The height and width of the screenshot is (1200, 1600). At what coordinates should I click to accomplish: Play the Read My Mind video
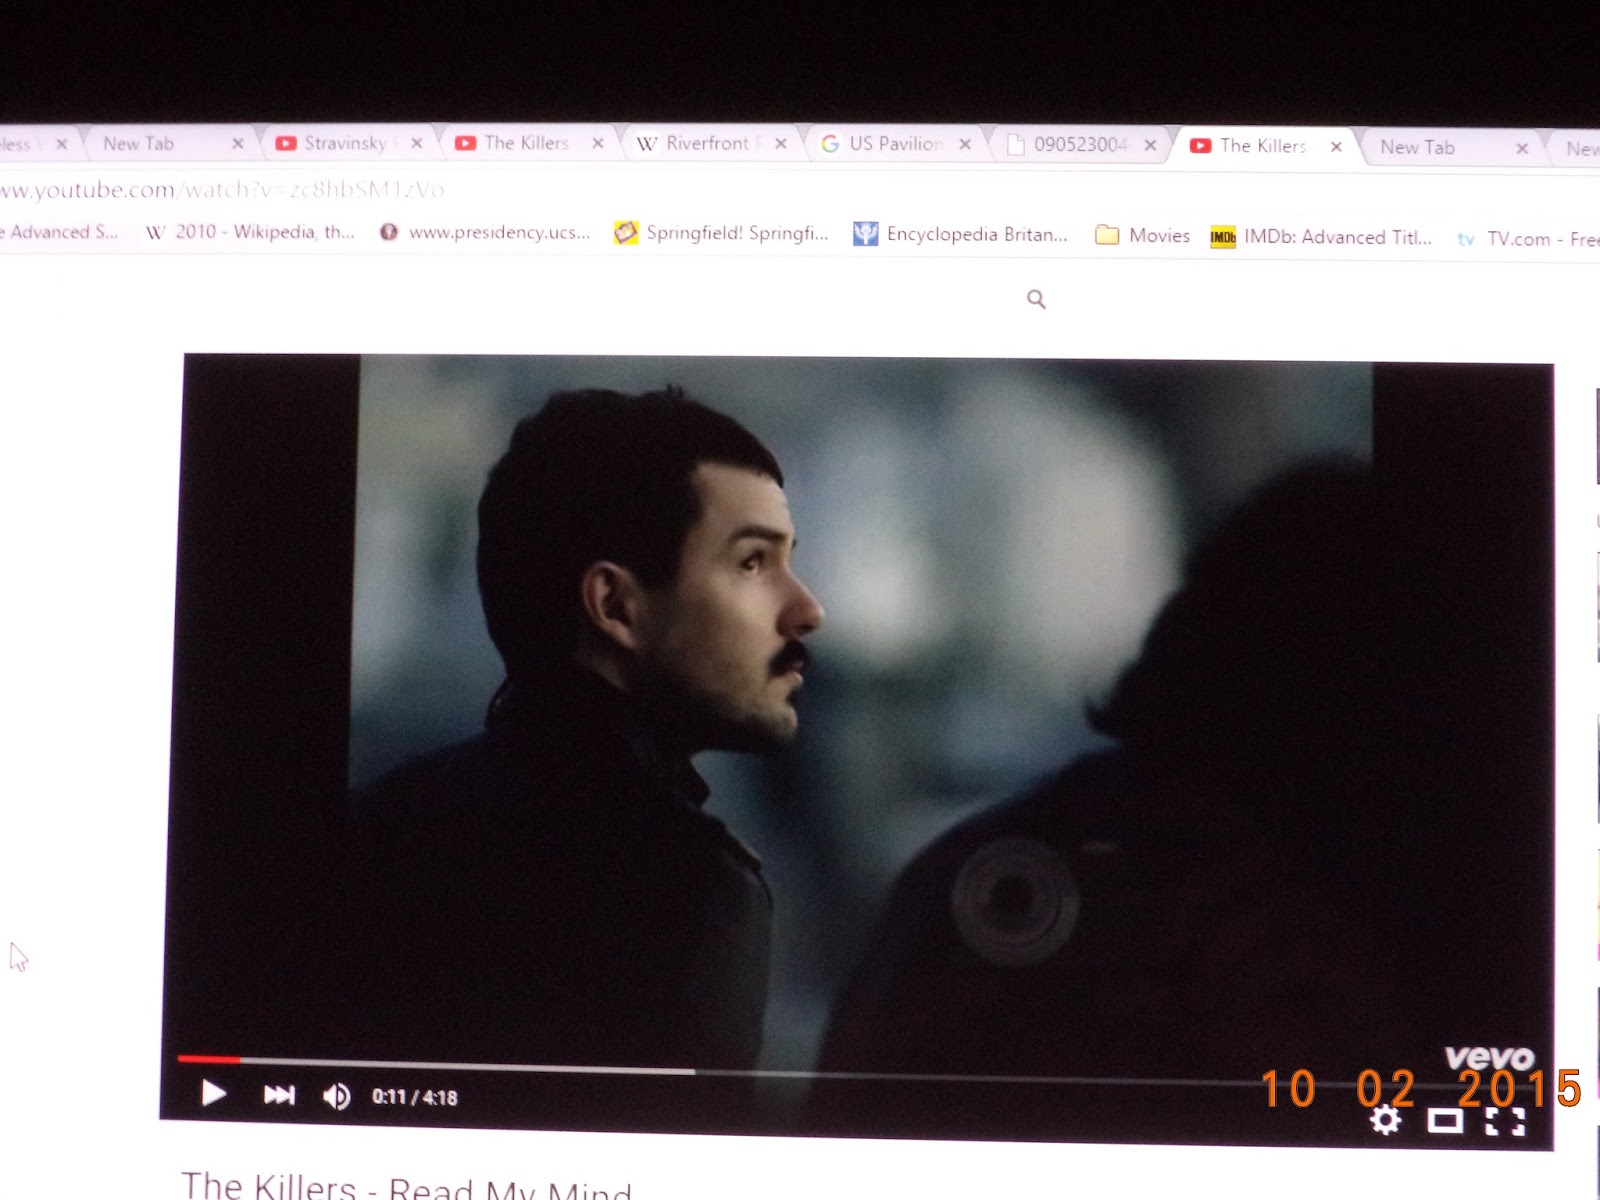pyautogui.click(x=213, y=1094)
